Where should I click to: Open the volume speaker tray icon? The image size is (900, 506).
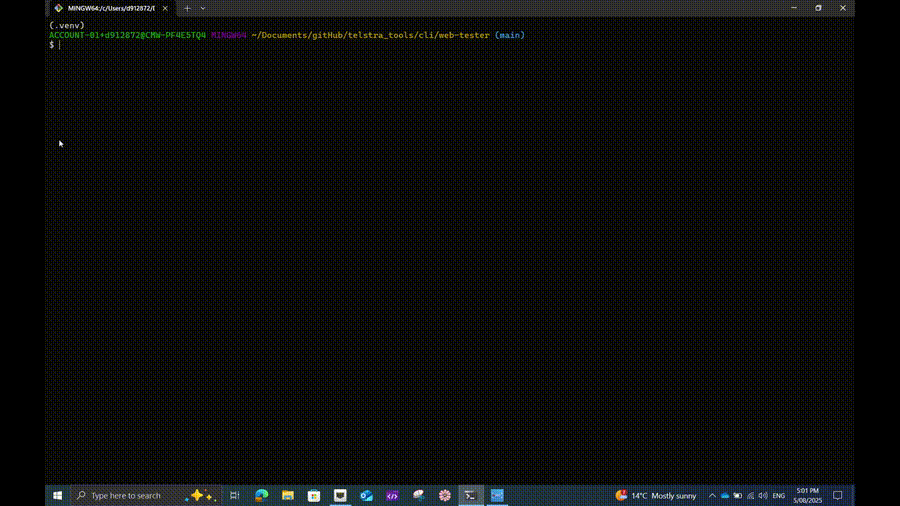tap(763, 496)
